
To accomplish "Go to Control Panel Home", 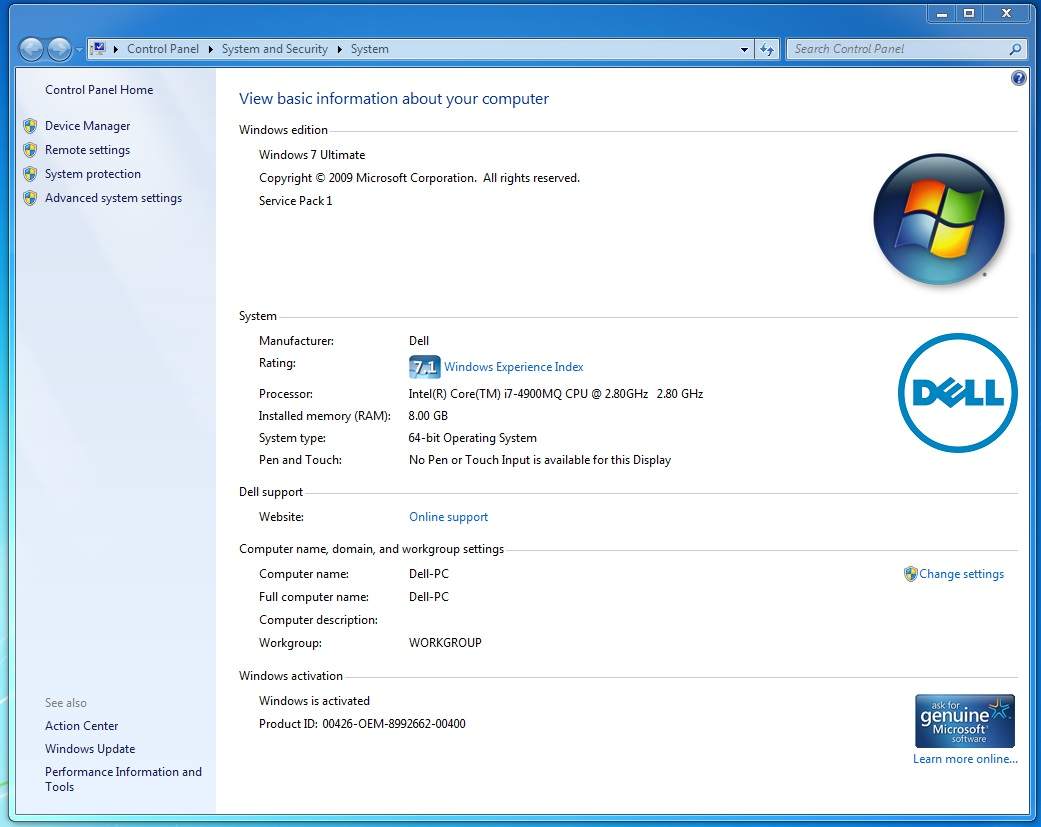I will click(99, 90).
